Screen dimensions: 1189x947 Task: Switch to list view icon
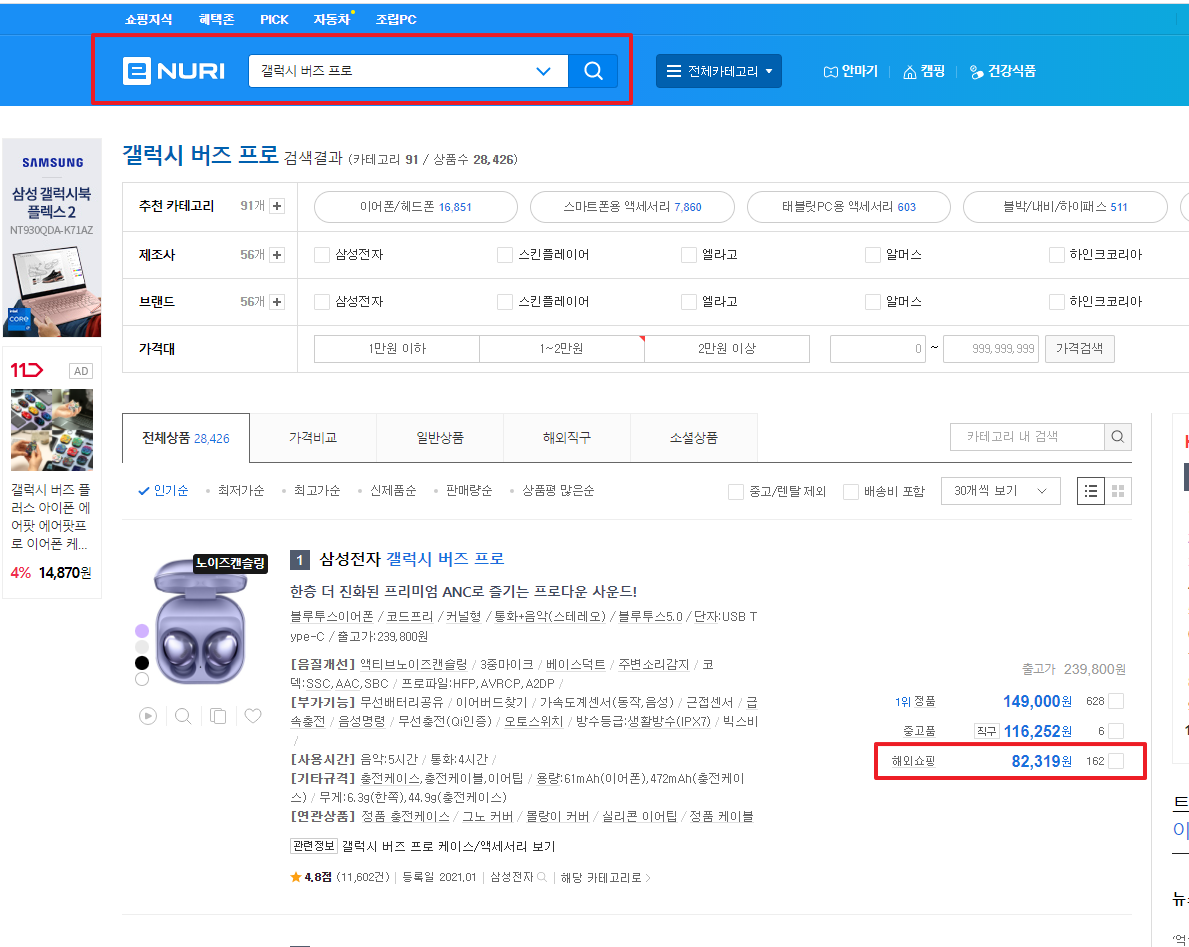(x=1090, y=491)
